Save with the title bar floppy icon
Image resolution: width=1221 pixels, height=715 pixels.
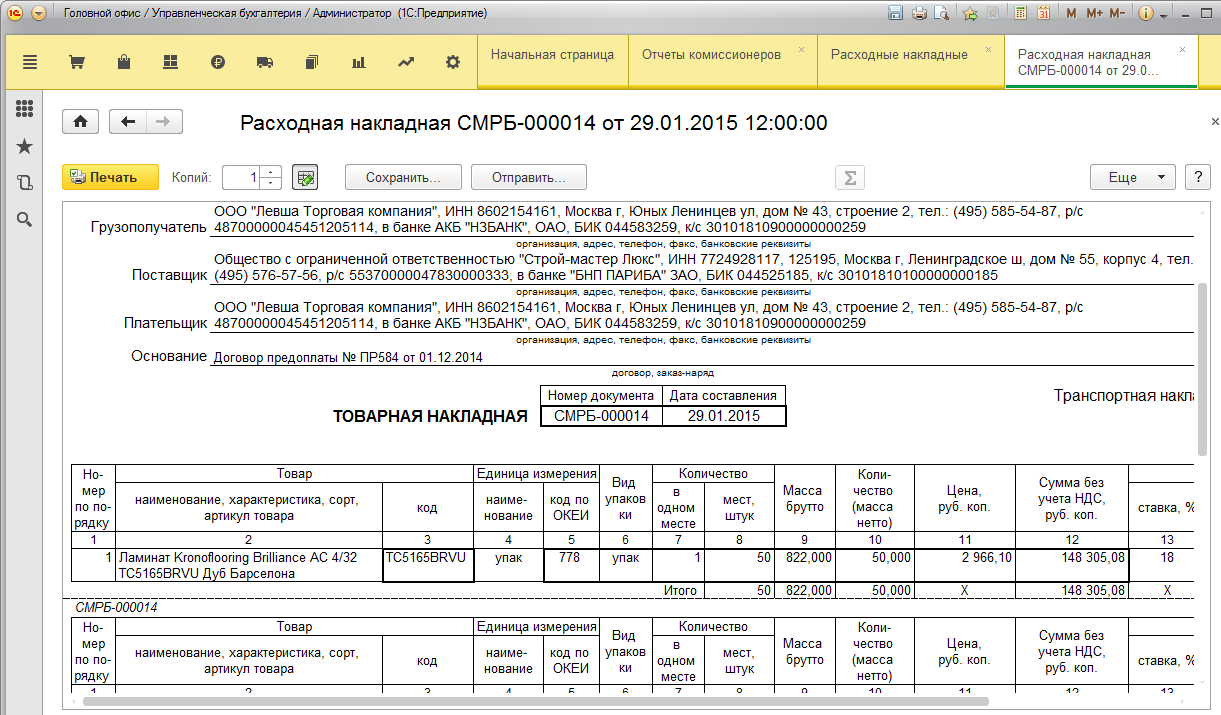pos(896,13)
